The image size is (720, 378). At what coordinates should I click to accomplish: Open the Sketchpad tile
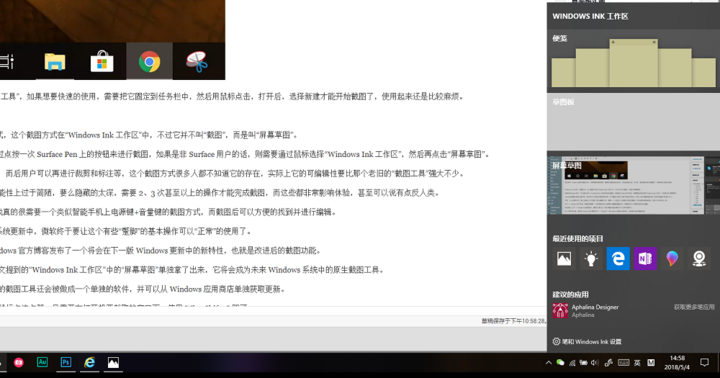(x=633, y=122)
